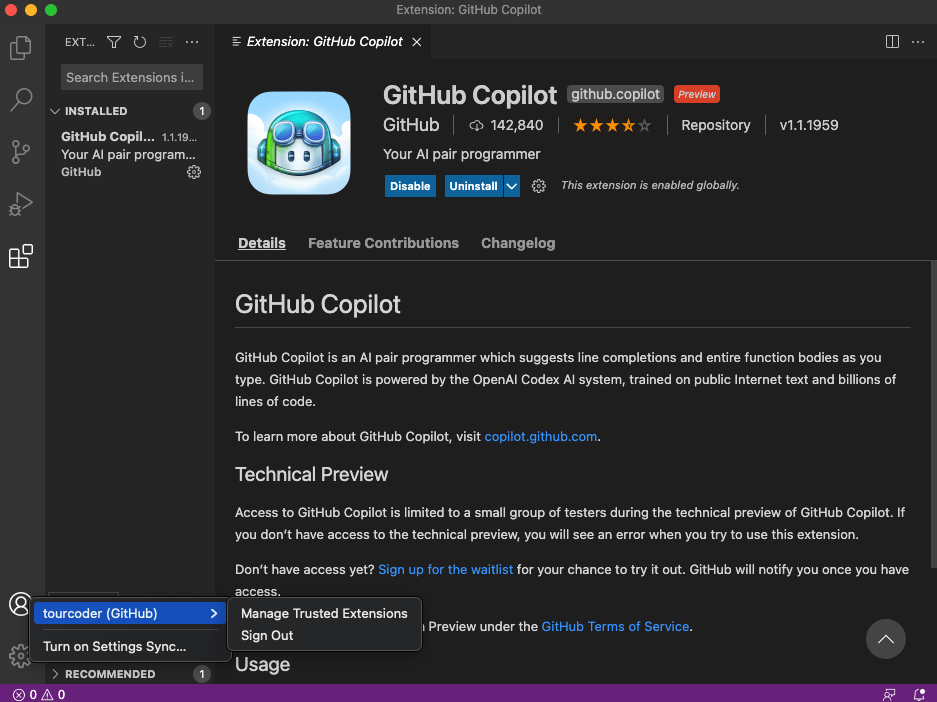Open the Sign up for the waitlist link

click(x=445, y=569)
